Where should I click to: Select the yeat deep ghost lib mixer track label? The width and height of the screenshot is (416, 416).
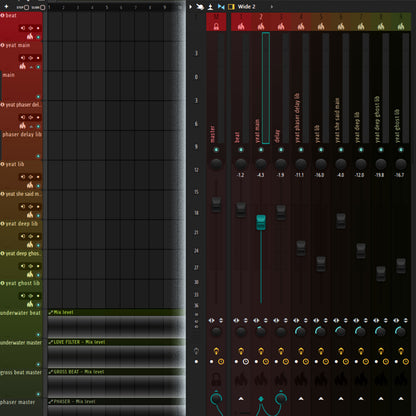tap(377, 119)
